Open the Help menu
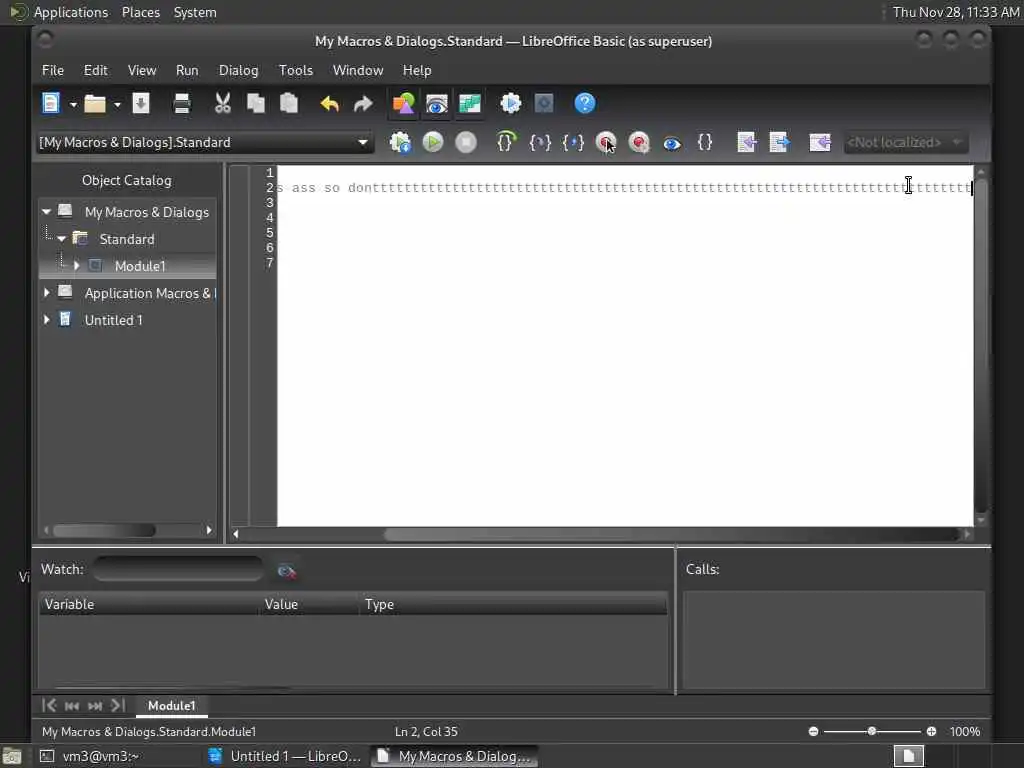The width and height of the screenshot is (1024, 768). pyautogui.click(x=417, y=70)
